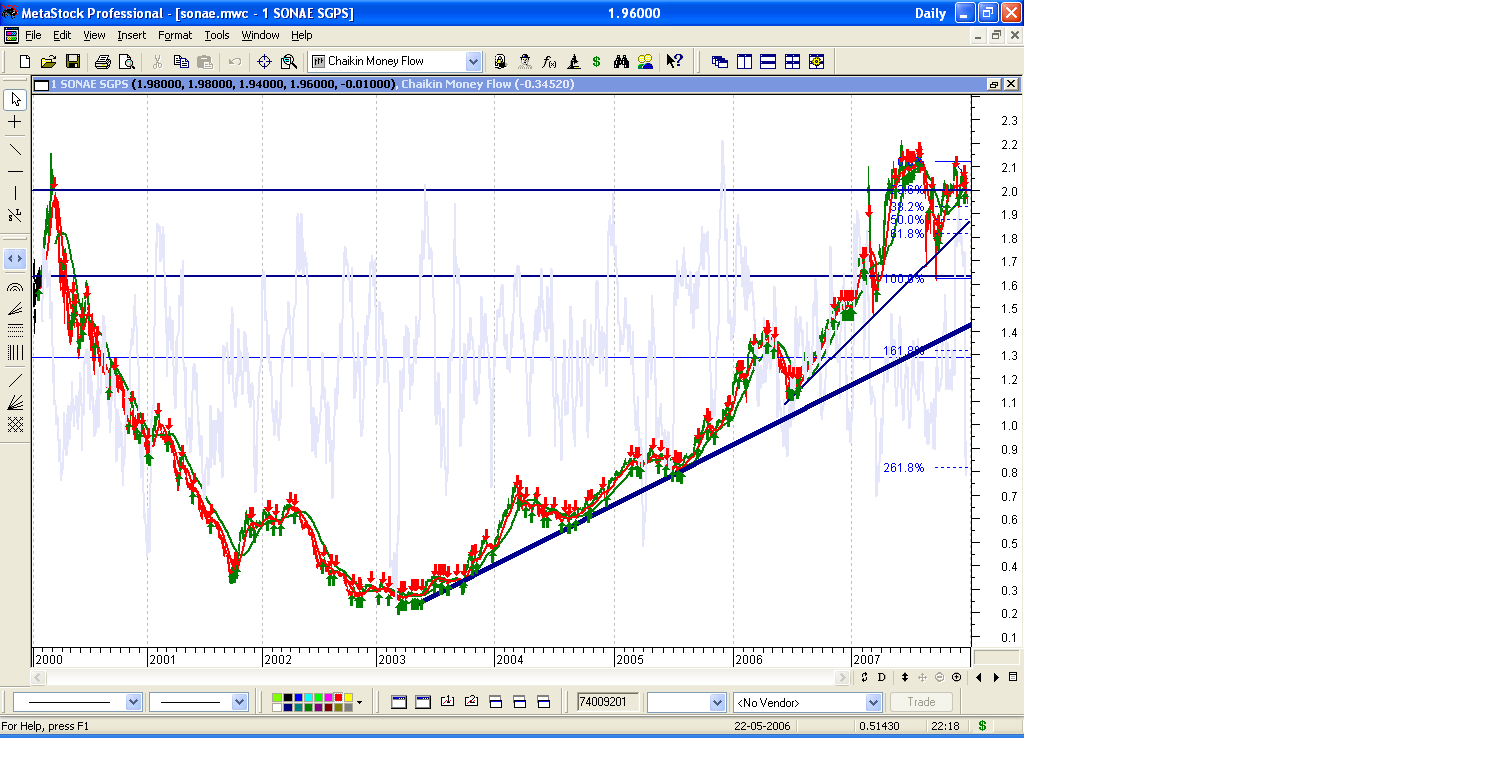Click the Tile windows in columns icon
The image size is (1498, 768).
point(744,61)
